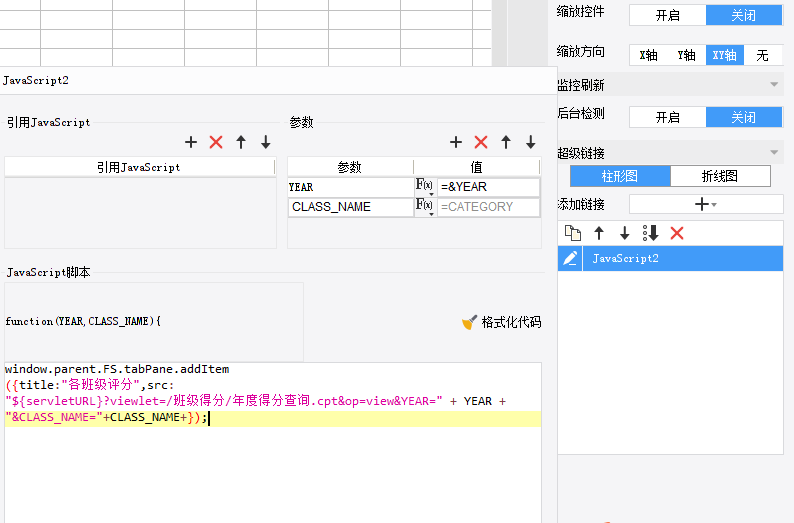Delete selected referenced JavaScript entry

coord(216,142)
